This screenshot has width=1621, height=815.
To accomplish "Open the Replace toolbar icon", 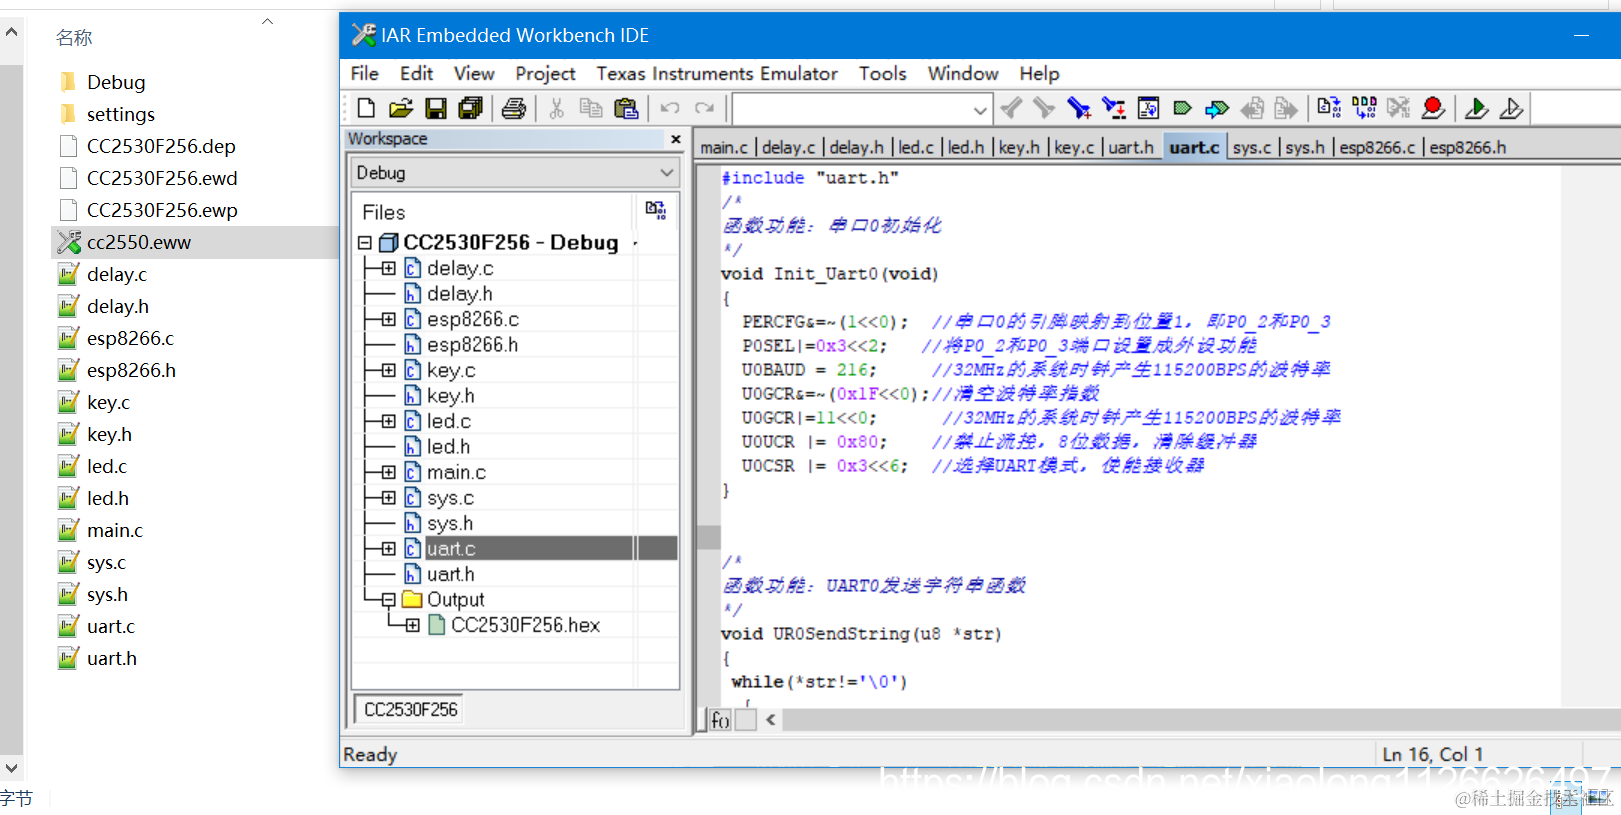I will 1114,108.
